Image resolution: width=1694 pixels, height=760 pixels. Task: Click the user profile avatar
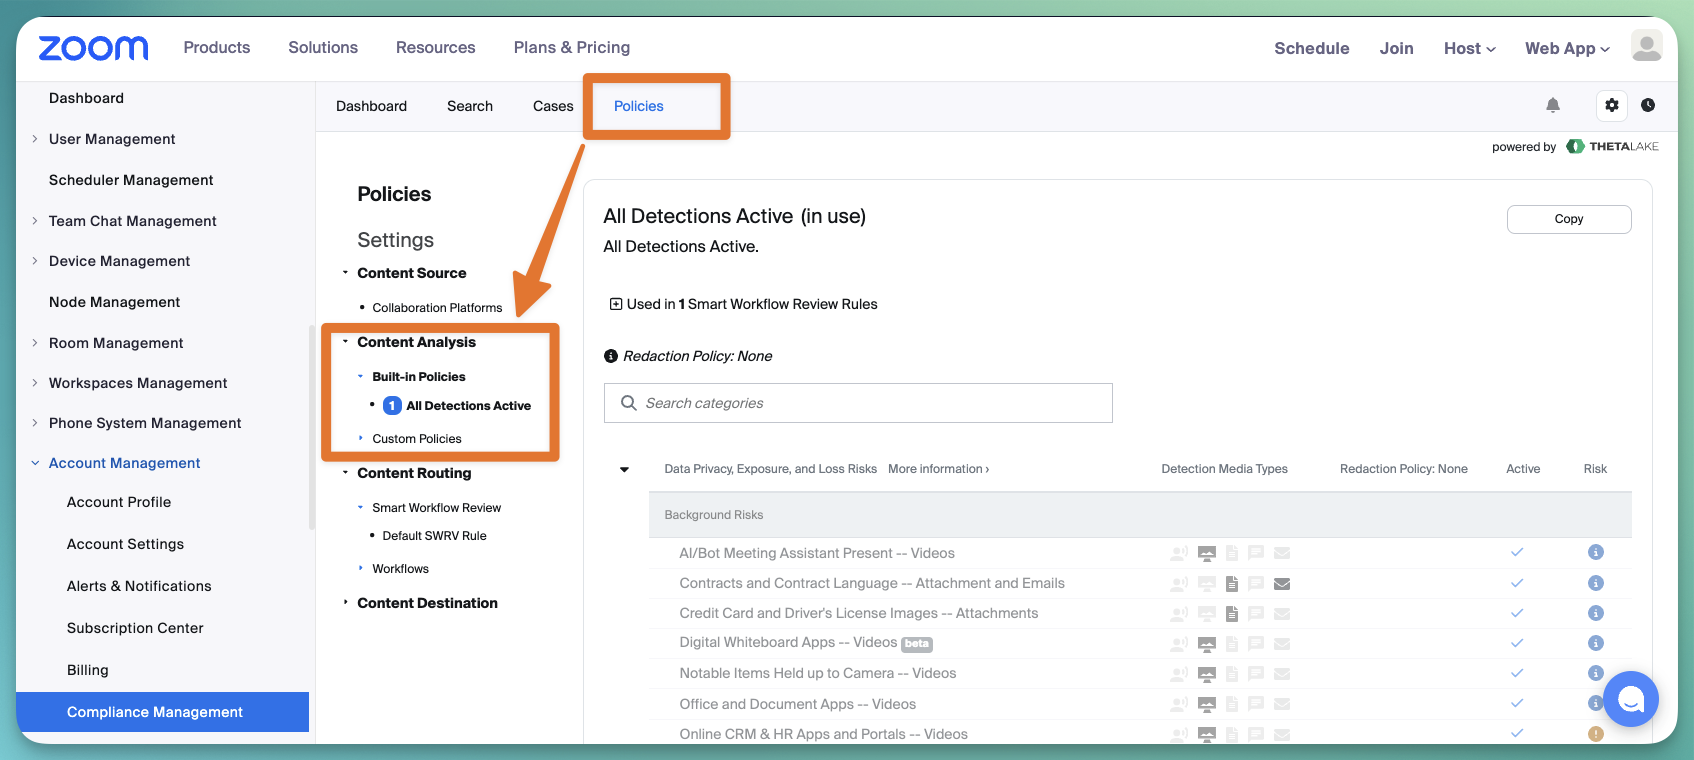coord(1646,46)
